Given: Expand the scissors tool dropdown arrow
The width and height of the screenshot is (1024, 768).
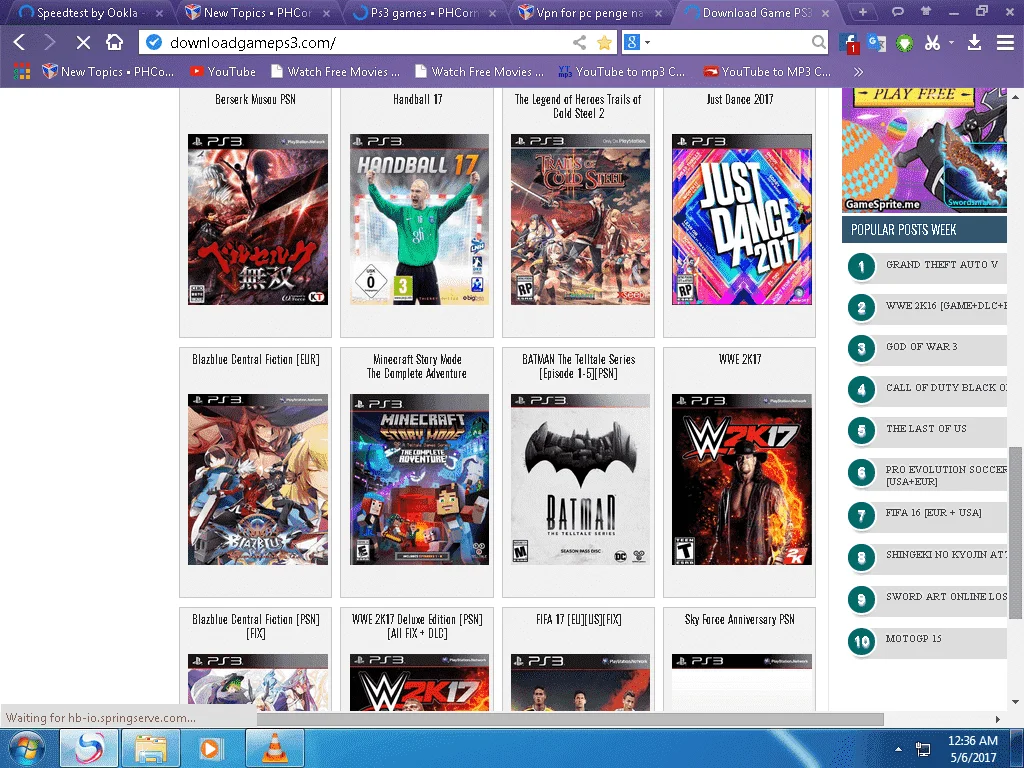Looking at the screenshot, I should pos(952,42).
